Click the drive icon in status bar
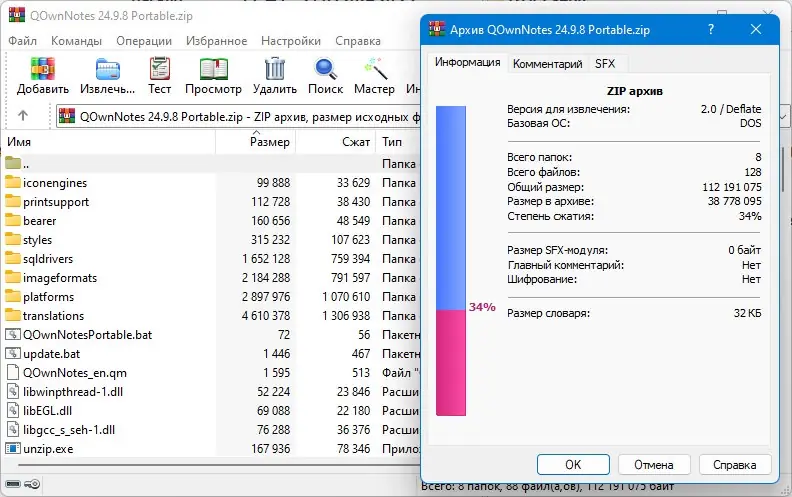The width and height of the screenshot is (792, 497). (13, 484)
